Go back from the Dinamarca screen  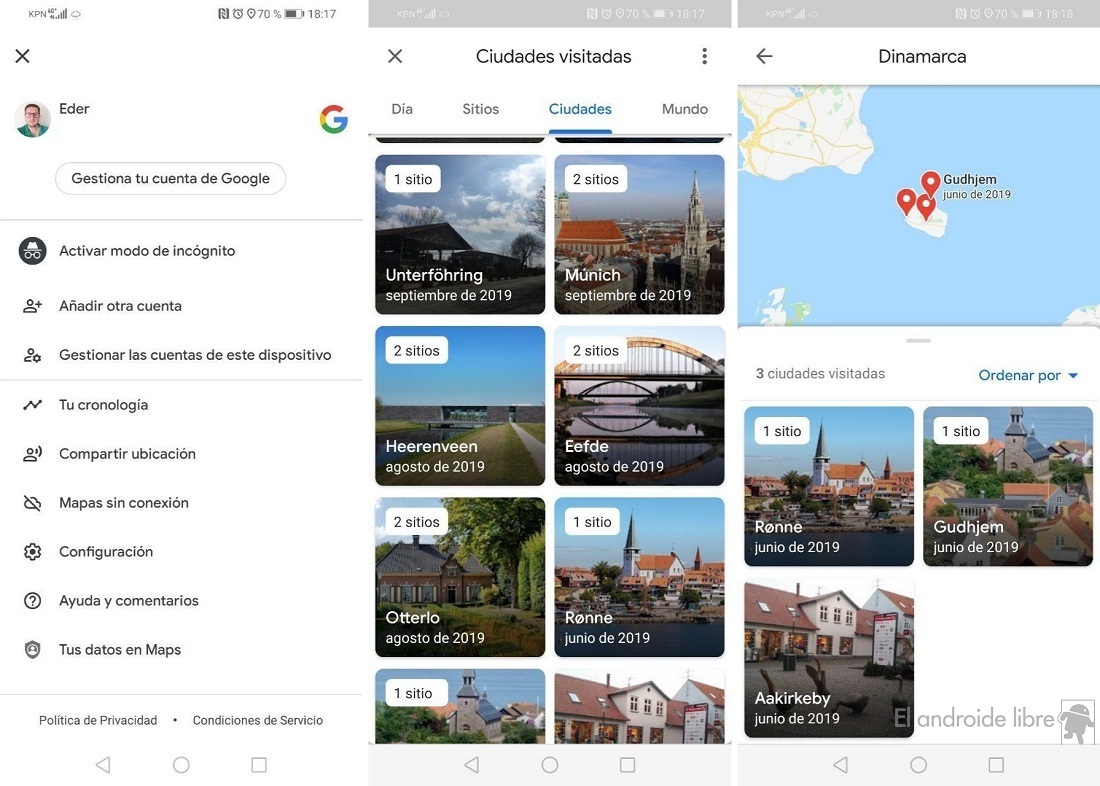point(765,56)
